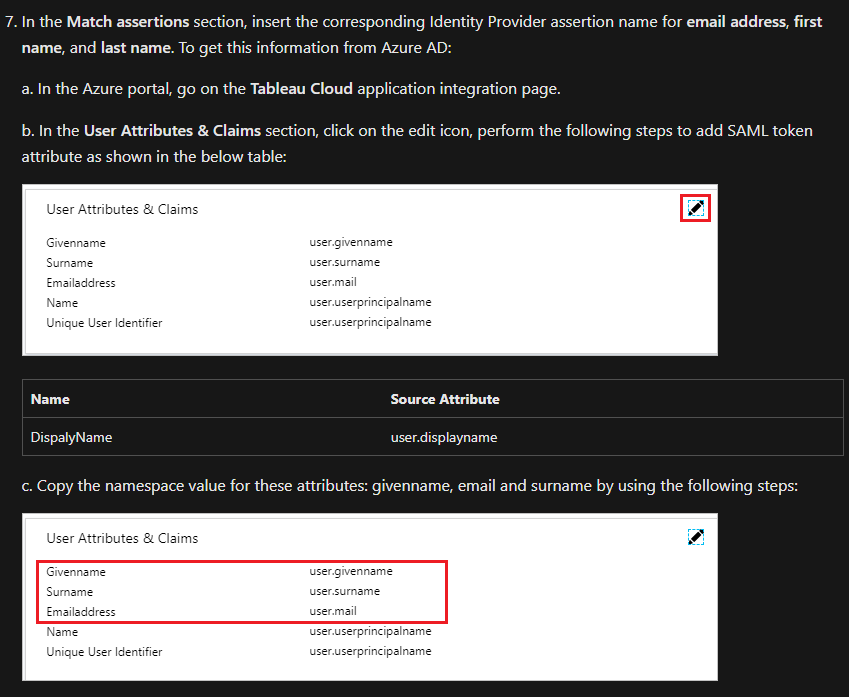Click bold 'User Attributes & Claims' in step b
This screenshot has width=849, height=697.
click(x=172, y=131)
